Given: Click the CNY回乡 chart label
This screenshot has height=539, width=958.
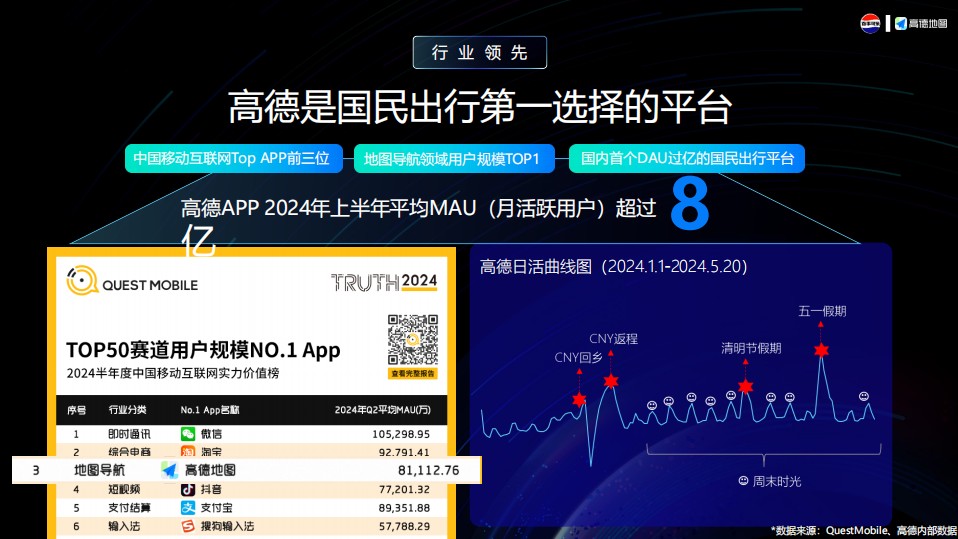Looking at the screenshot, I should pos(578,357).
